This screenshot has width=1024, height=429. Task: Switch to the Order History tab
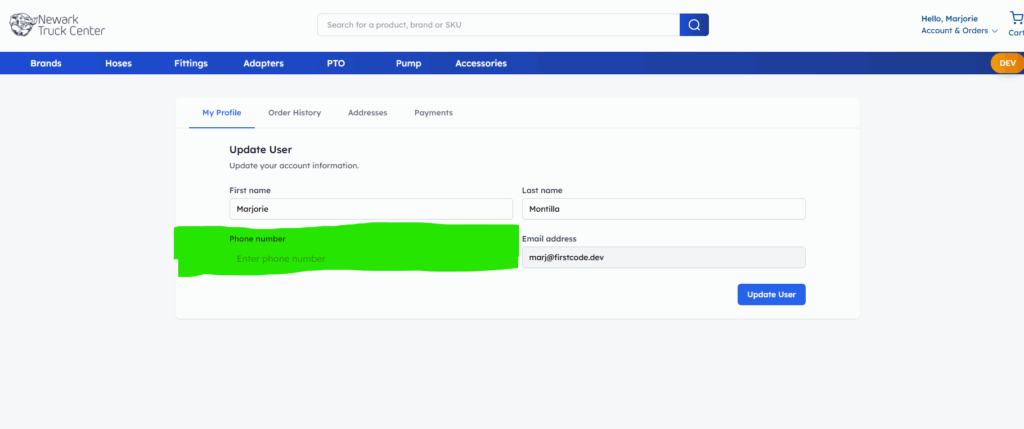coord(294,113)
